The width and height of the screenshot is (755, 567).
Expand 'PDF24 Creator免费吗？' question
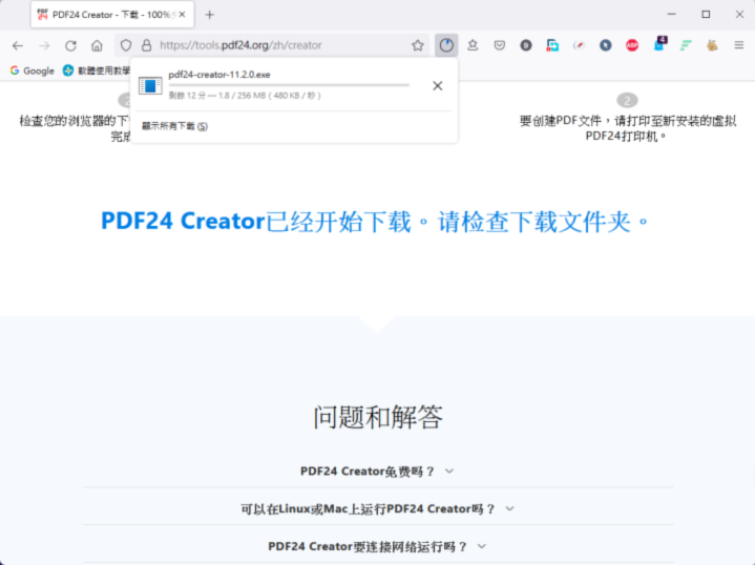377,471
